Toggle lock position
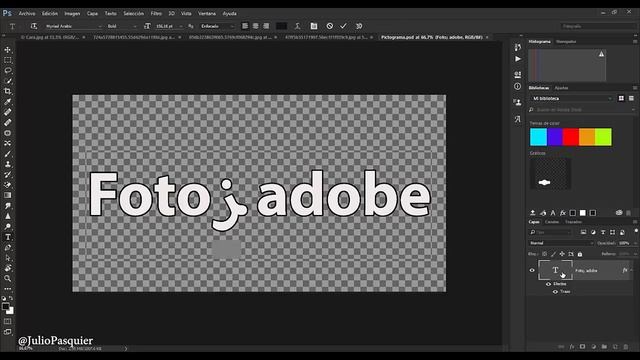Screen dimensions: 640x360 pos(562,254)
